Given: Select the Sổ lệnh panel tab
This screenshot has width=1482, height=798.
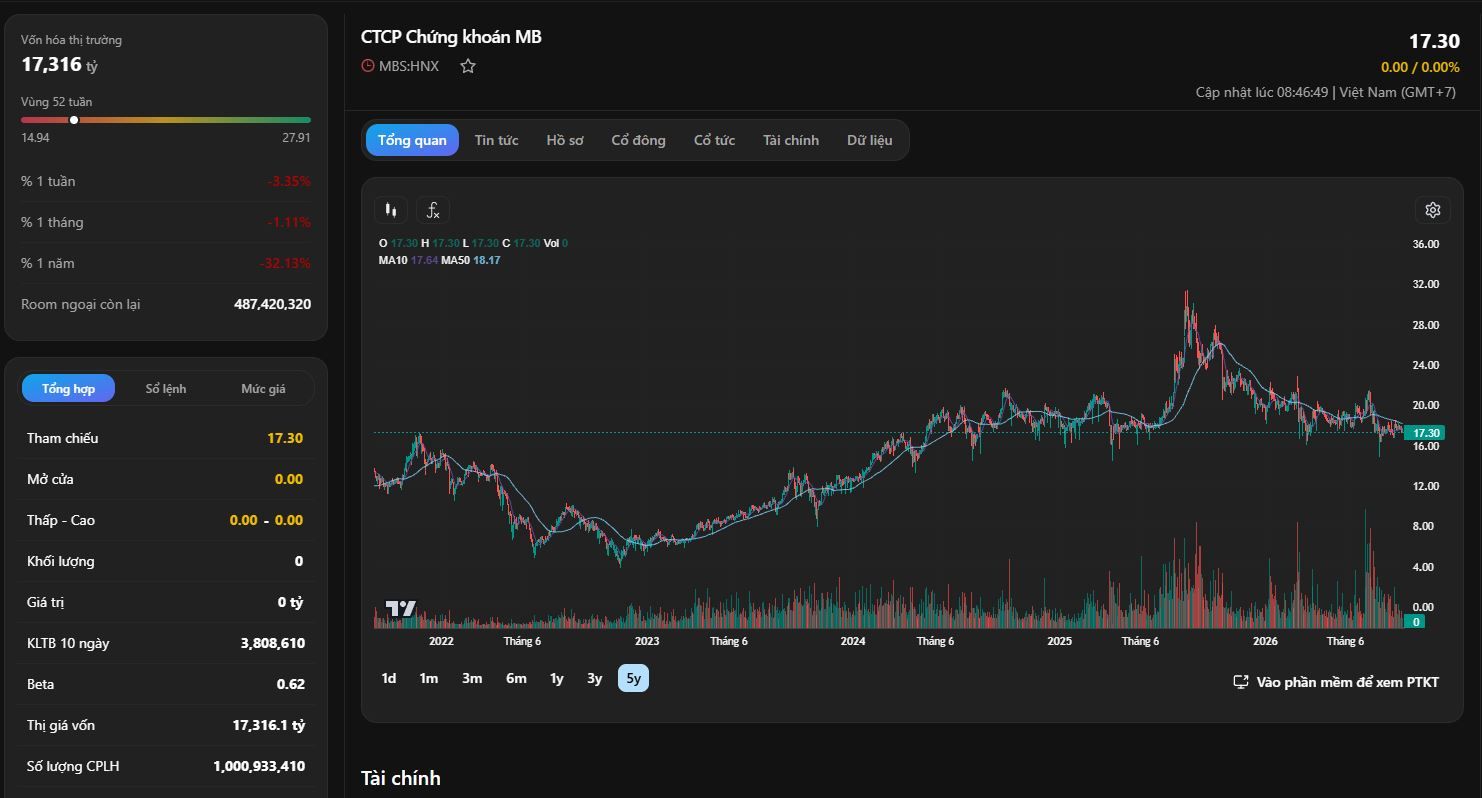Looking at the screenshot, I should point(166,388).
